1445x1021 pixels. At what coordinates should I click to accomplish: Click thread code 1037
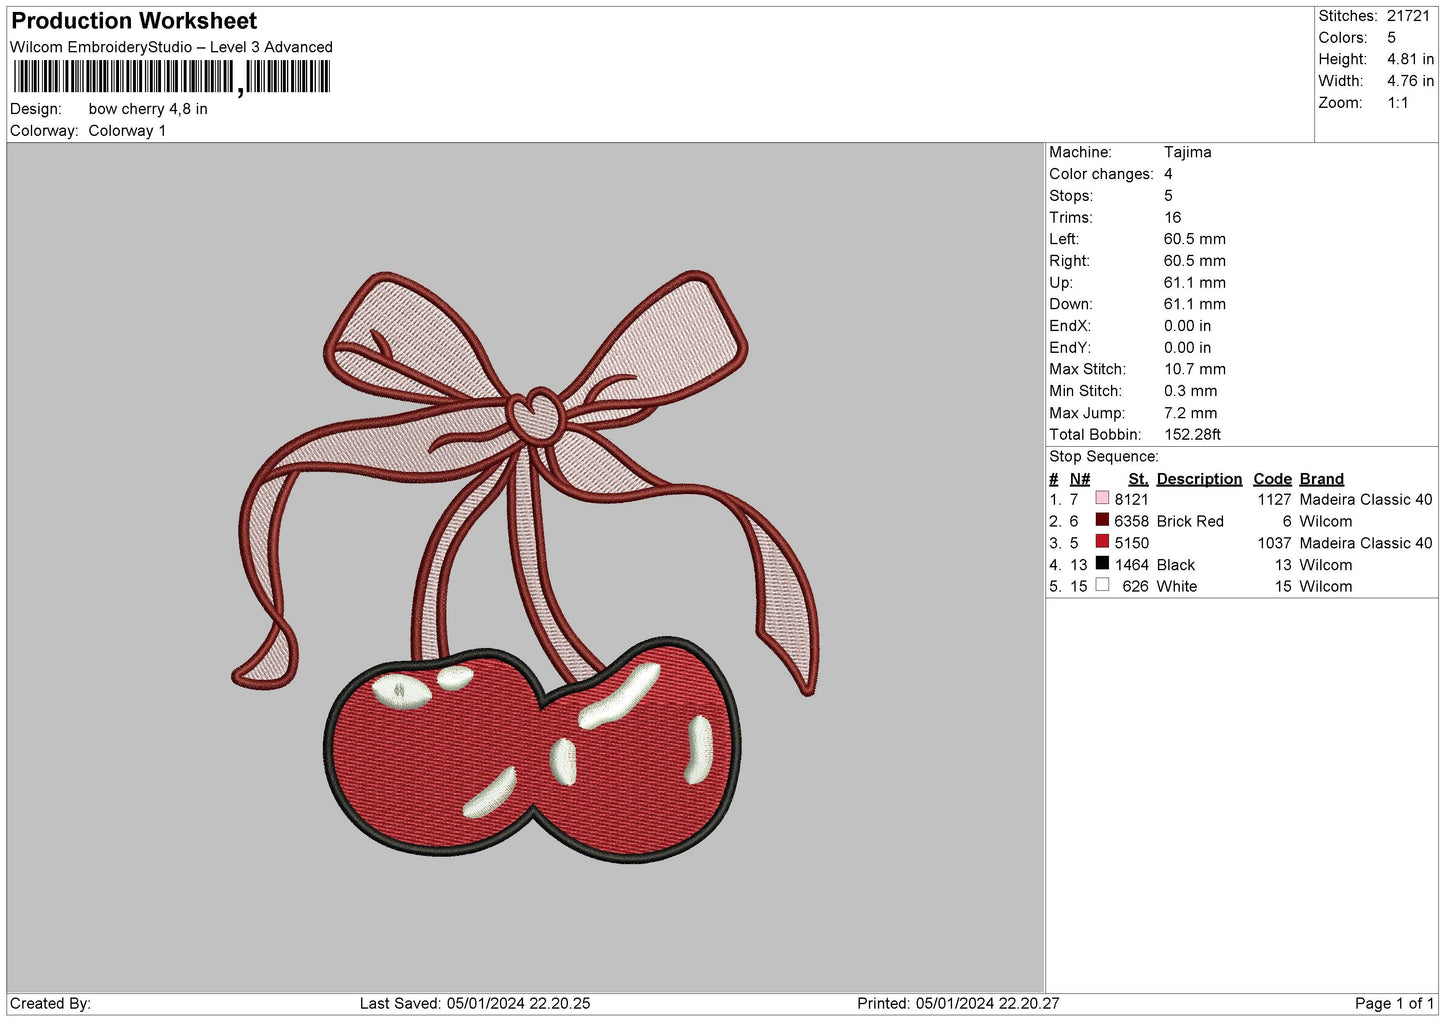pos(1274,543)
